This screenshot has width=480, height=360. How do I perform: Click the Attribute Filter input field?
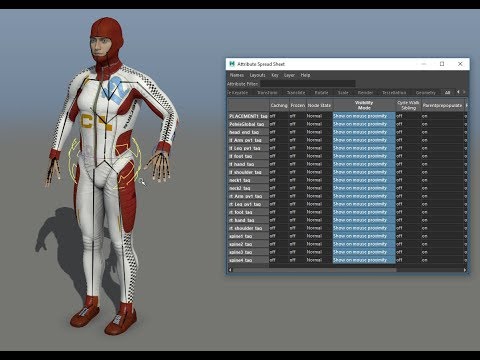click(x=307, y=84)
